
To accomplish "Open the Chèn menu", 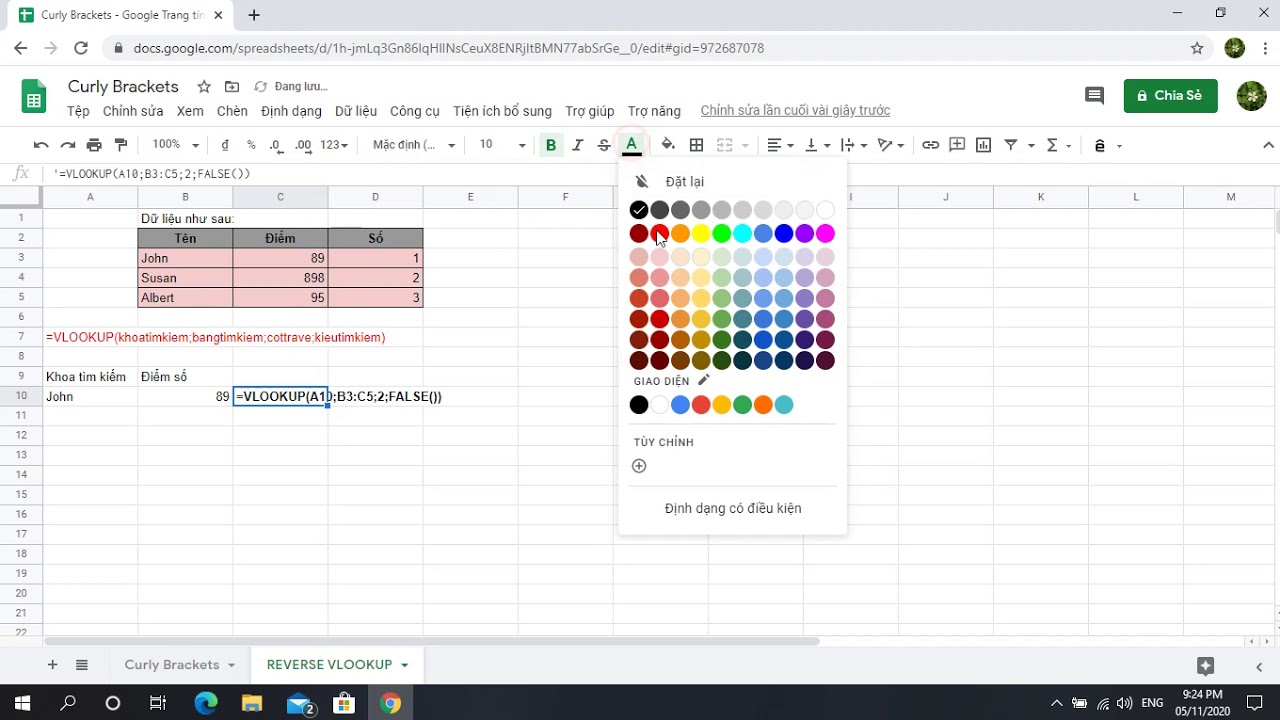I will (x=232, y=111).
